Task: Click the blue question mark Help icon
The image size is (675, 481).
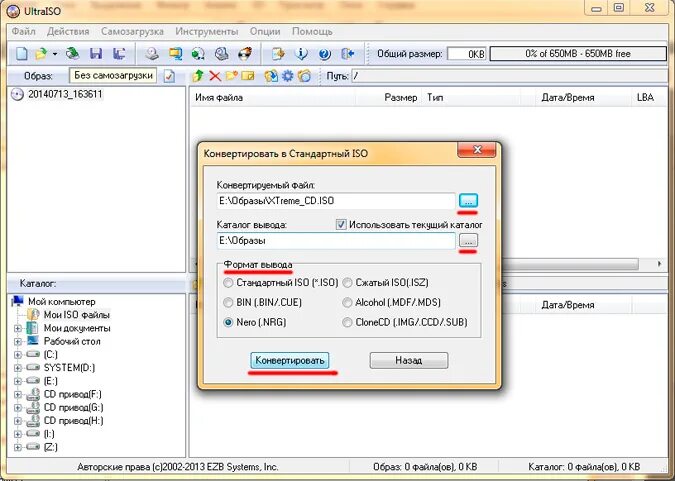Action: click(x=325, y=54)
